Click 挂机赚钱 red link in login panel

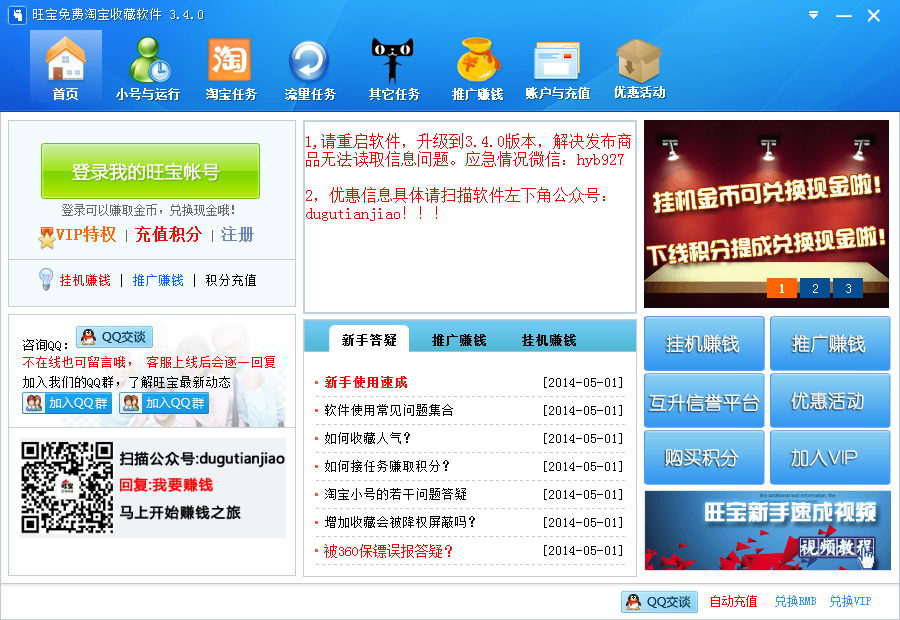point(85,280)
